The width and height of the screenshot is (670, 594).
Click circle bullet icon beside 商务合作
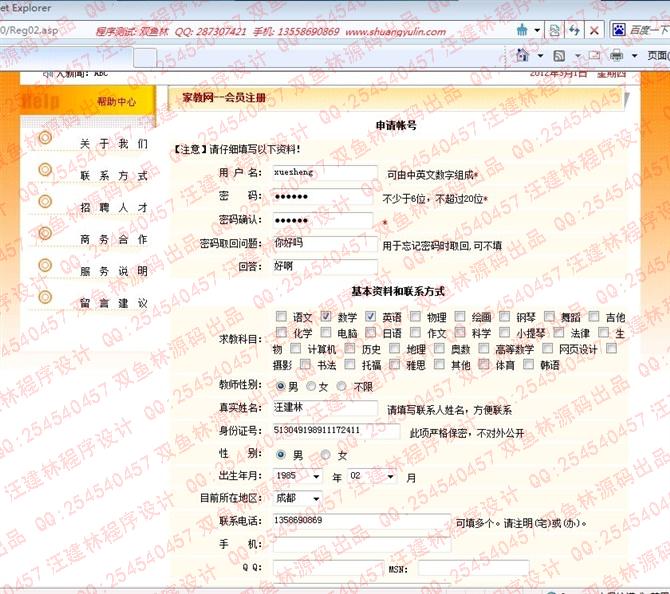45,233
